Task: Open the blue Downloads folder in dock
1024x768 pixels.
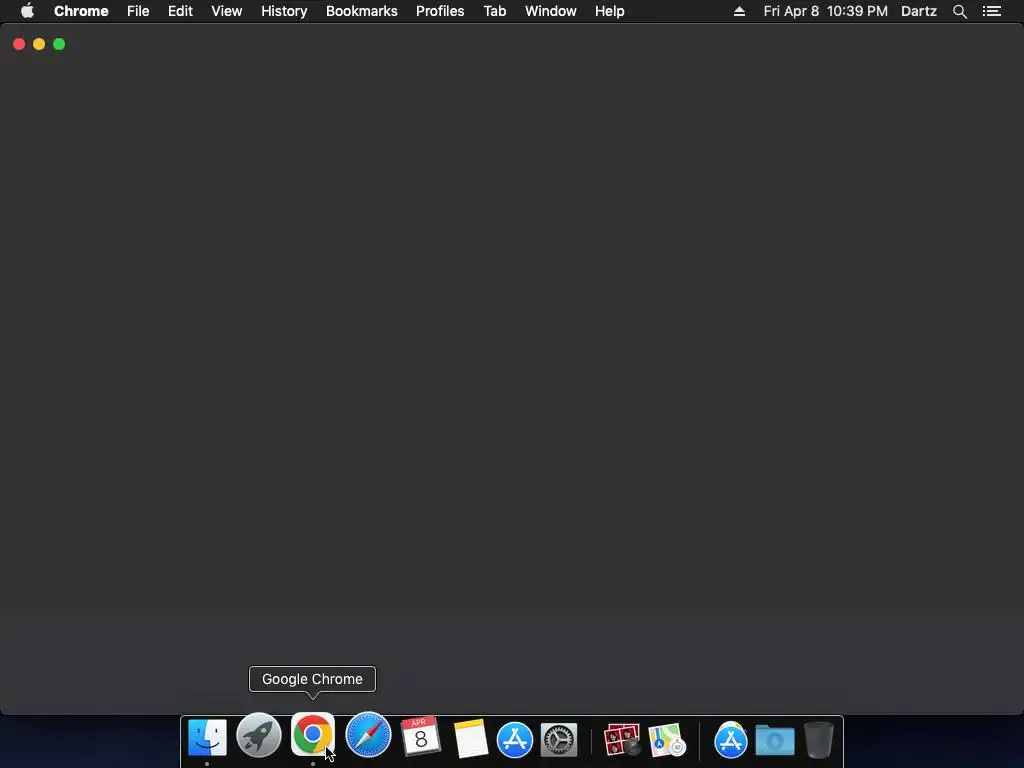Action: [775, 740]
